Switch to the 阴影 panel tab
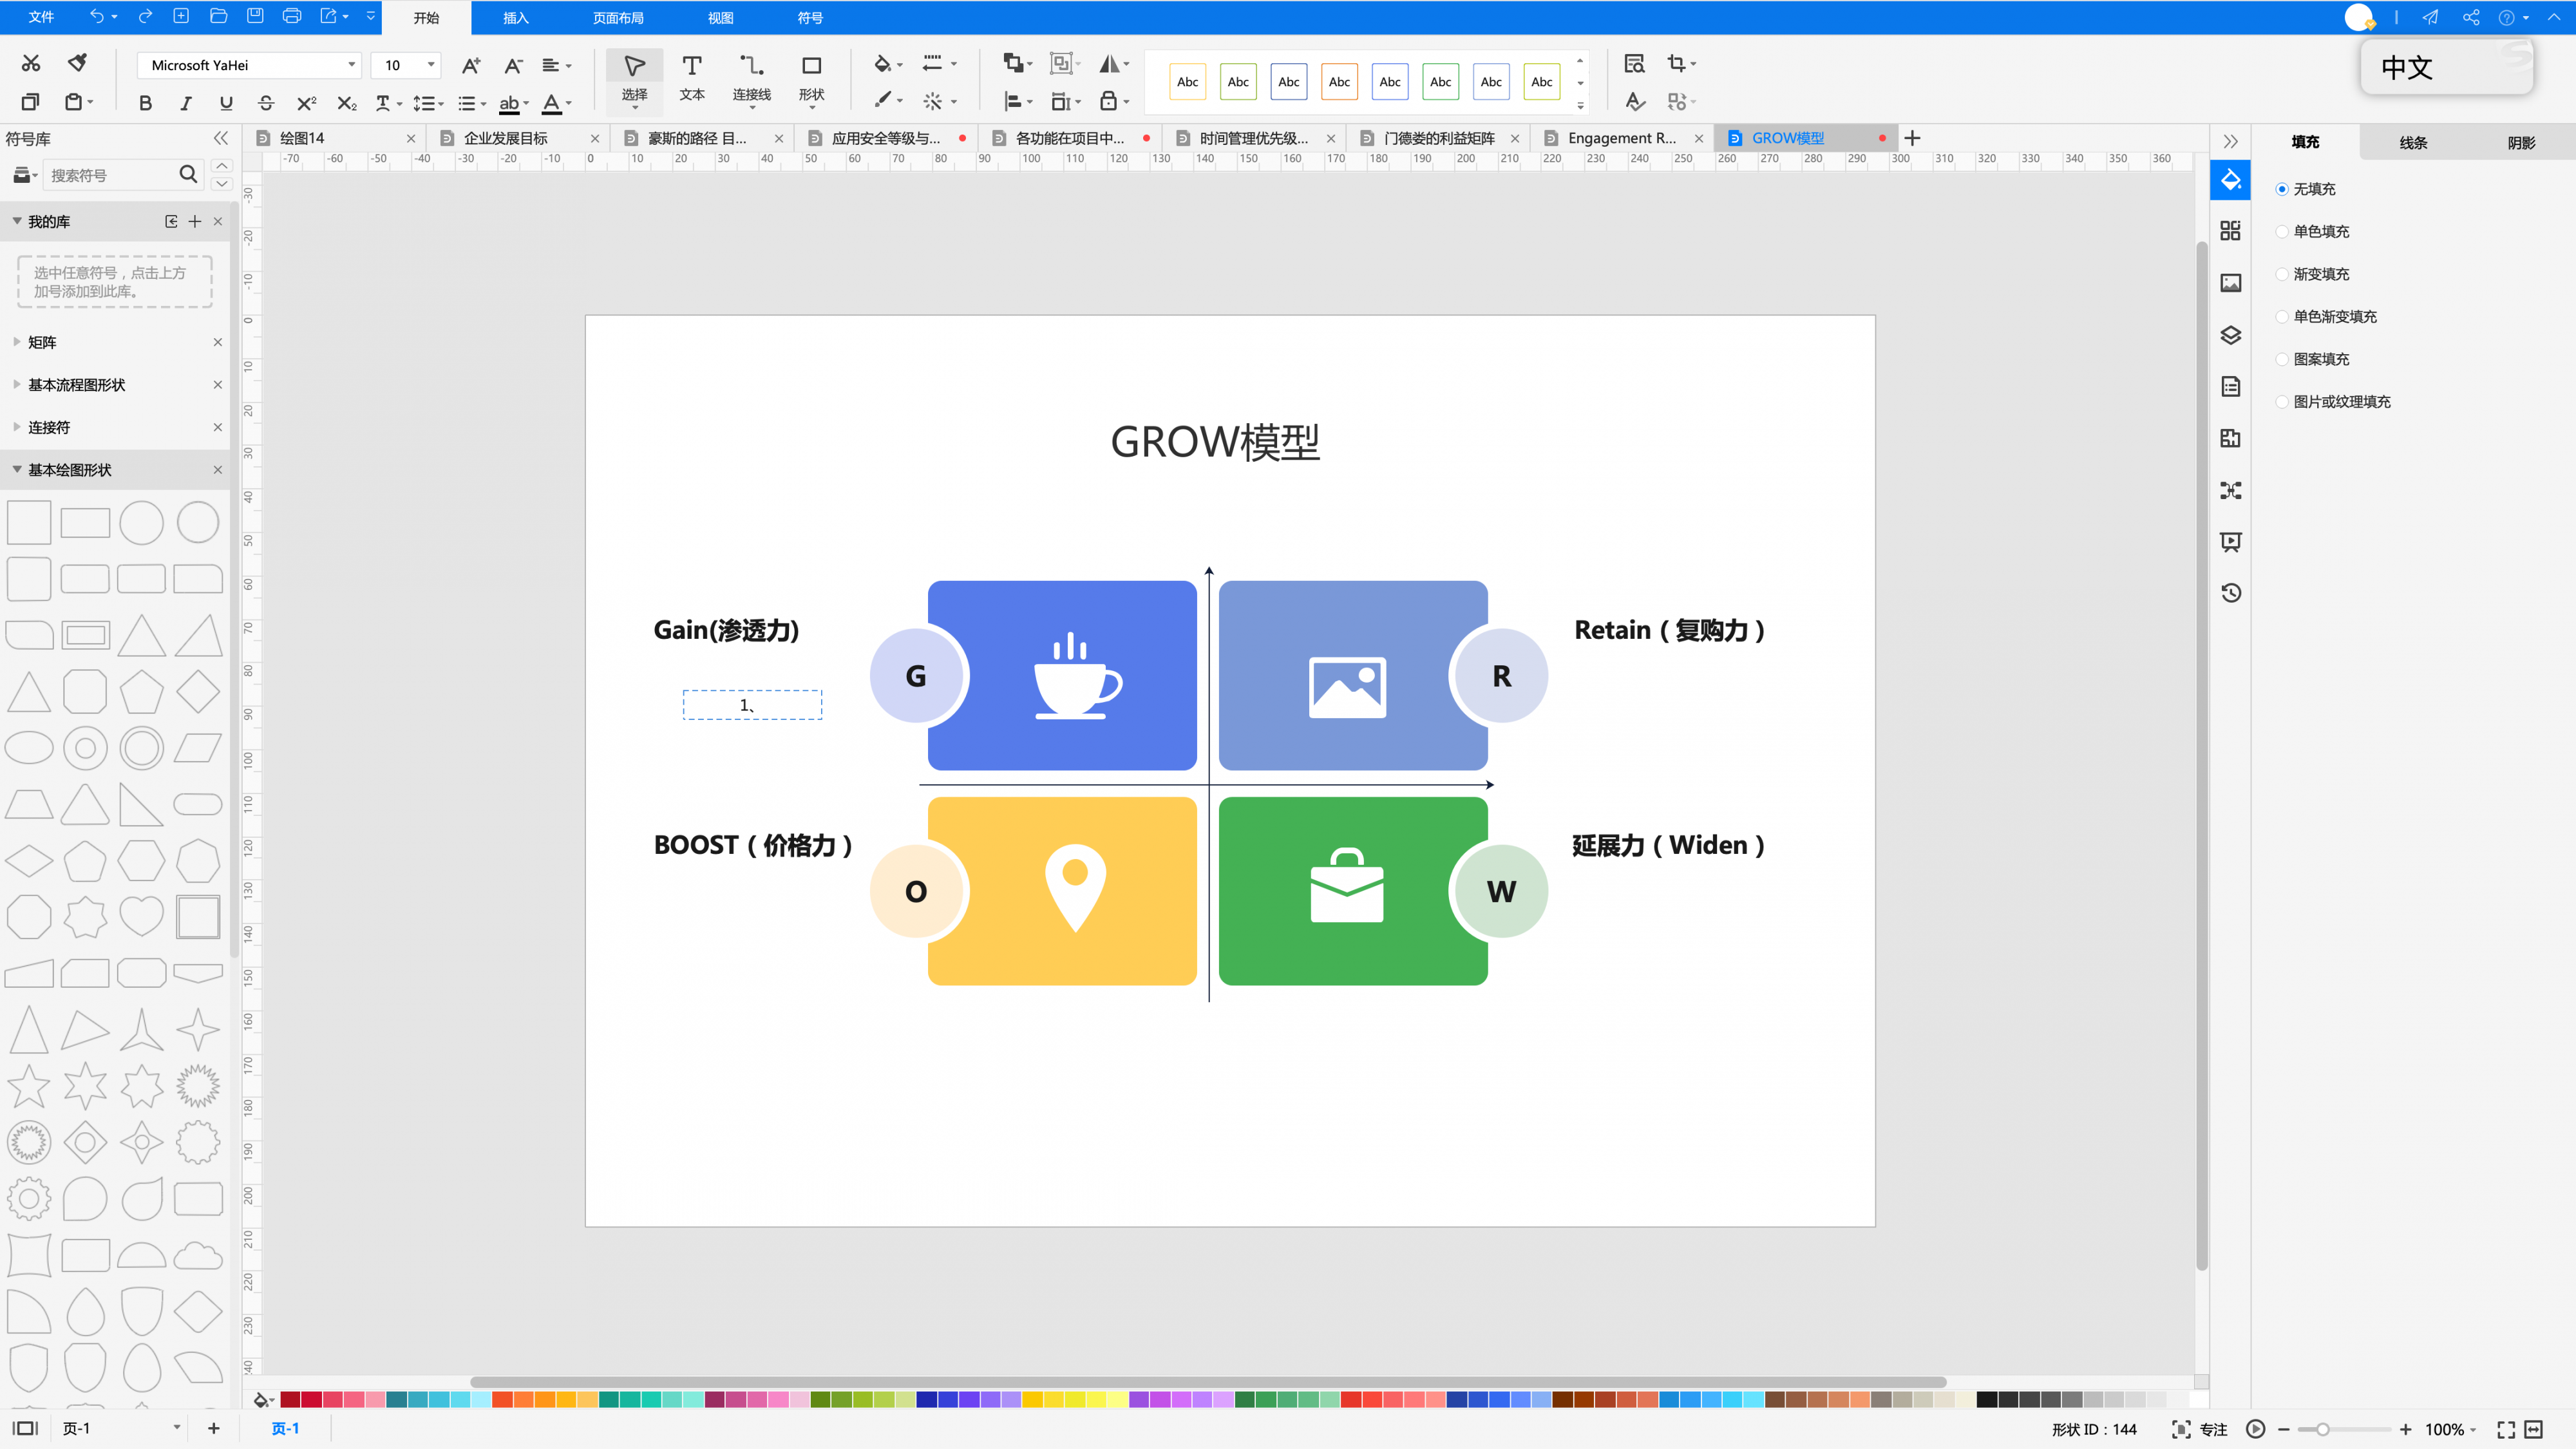This screenshot has width=2576, height=1449. click(x=2521, y=142)
